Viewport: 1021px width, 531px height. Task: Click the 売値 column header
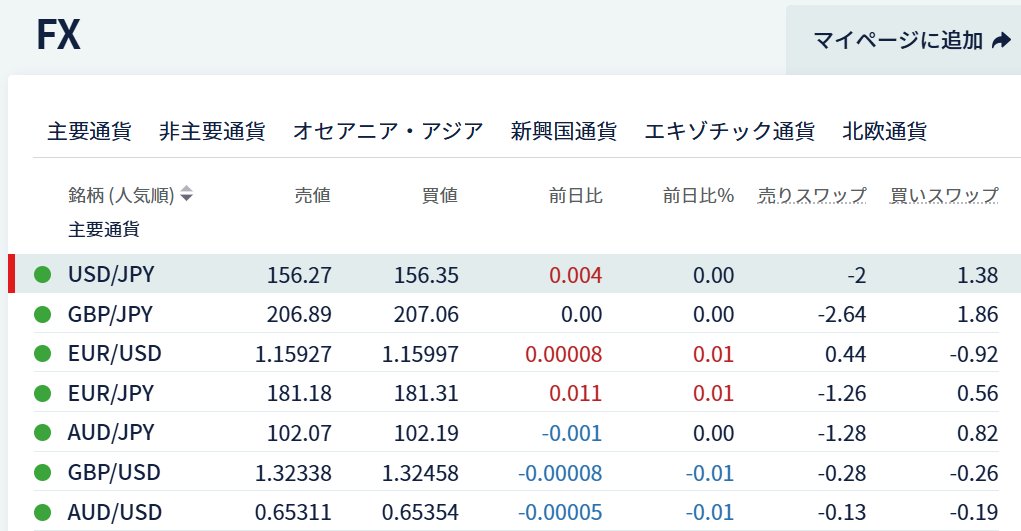tap(313, 195)
